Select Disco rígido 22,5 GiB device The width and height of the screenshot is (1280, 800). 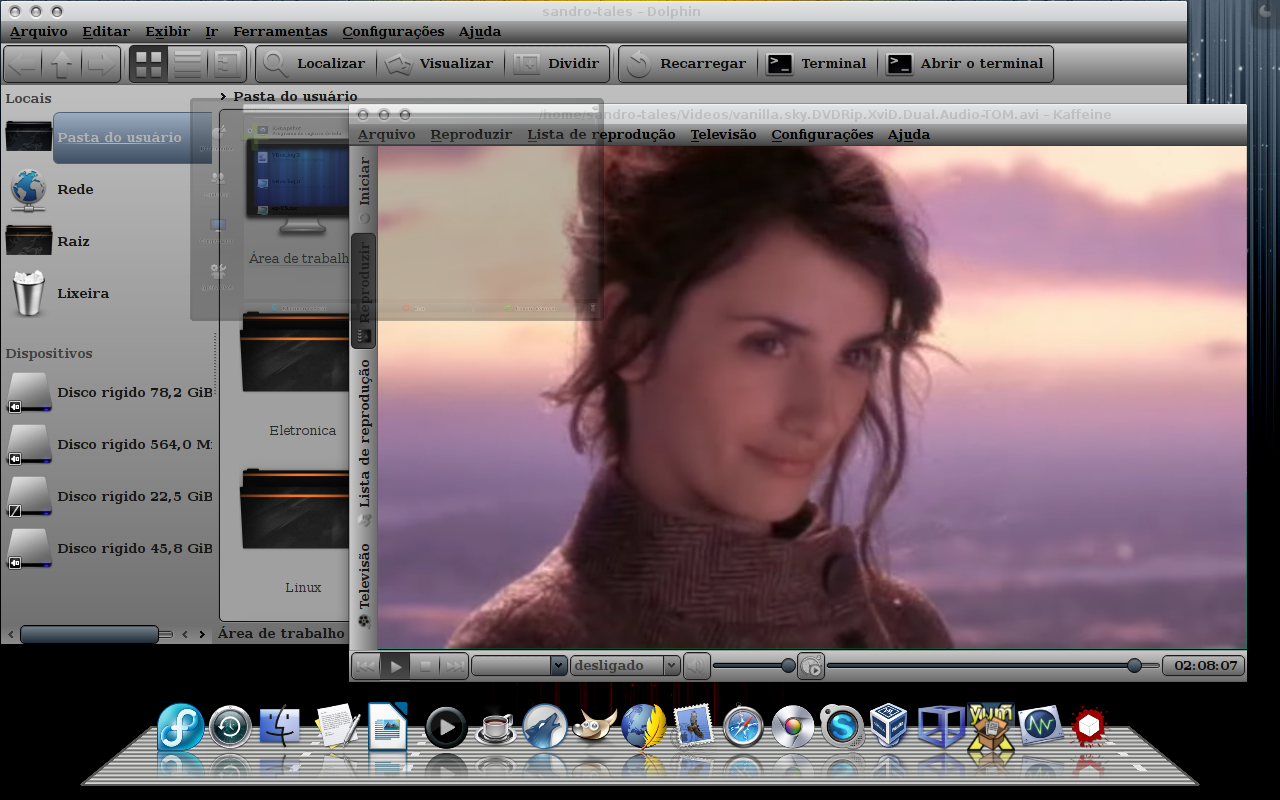point(110,496)
